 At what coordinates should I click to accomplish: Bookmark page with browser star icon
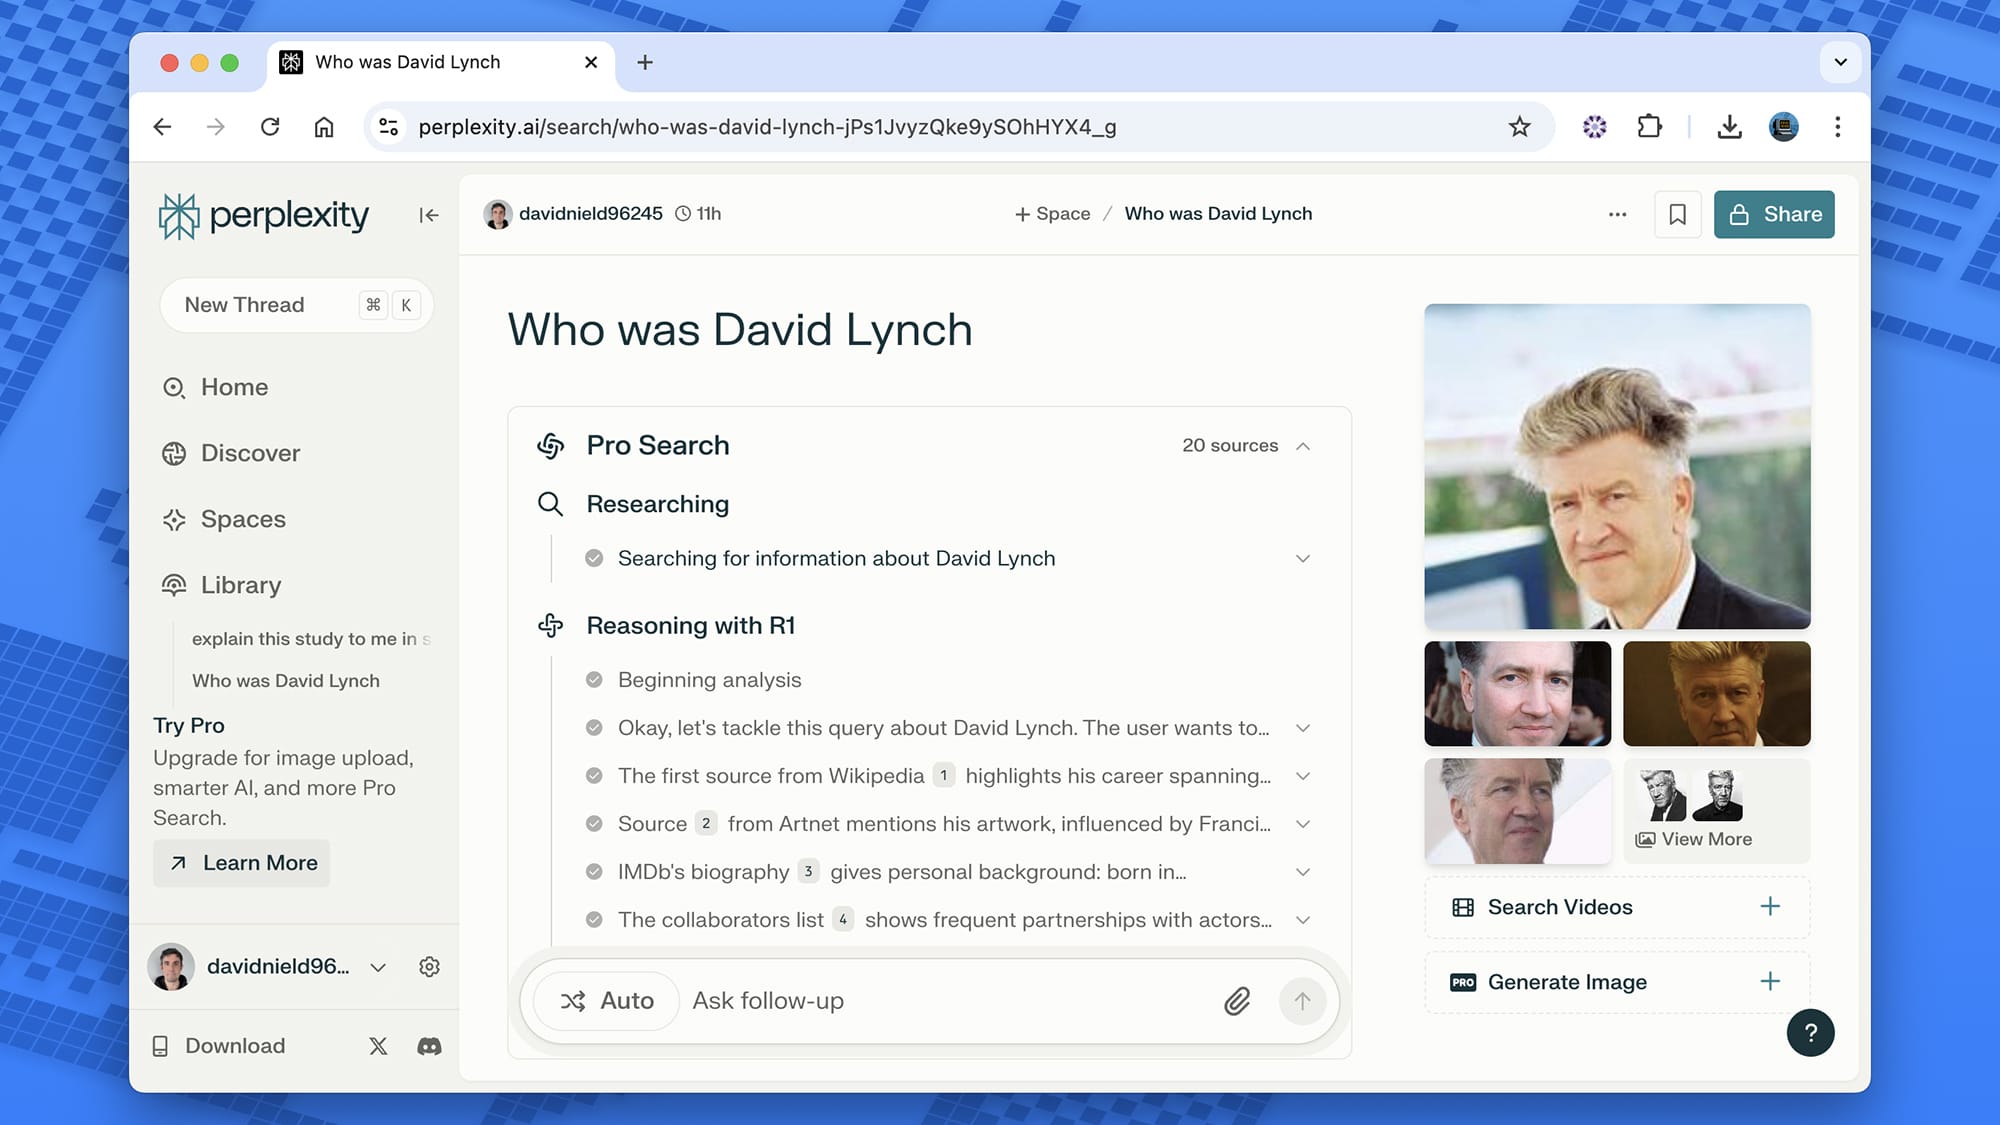click(1519, 127)
